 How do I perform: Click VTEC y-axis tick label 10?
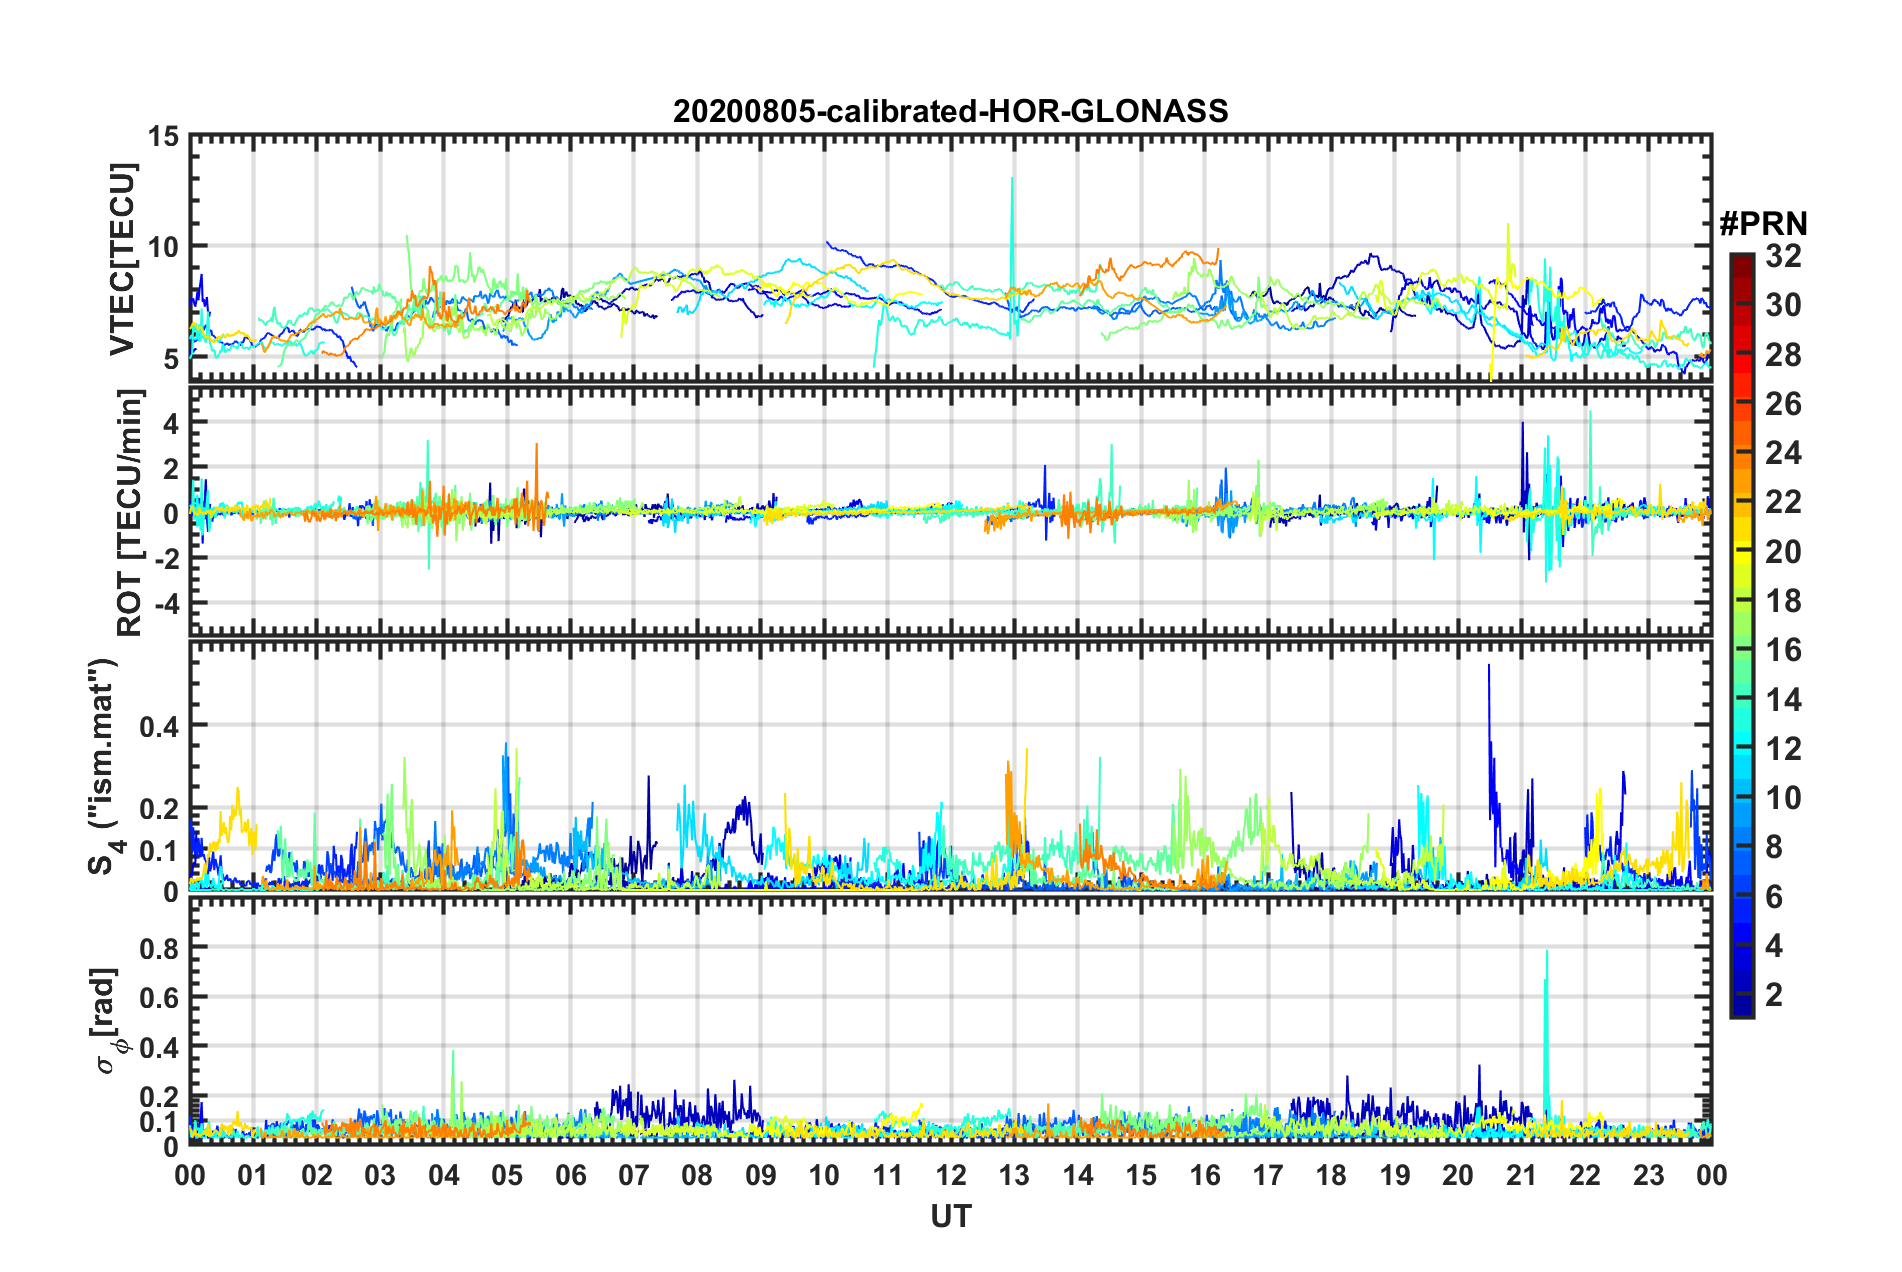tap(164, 247)
